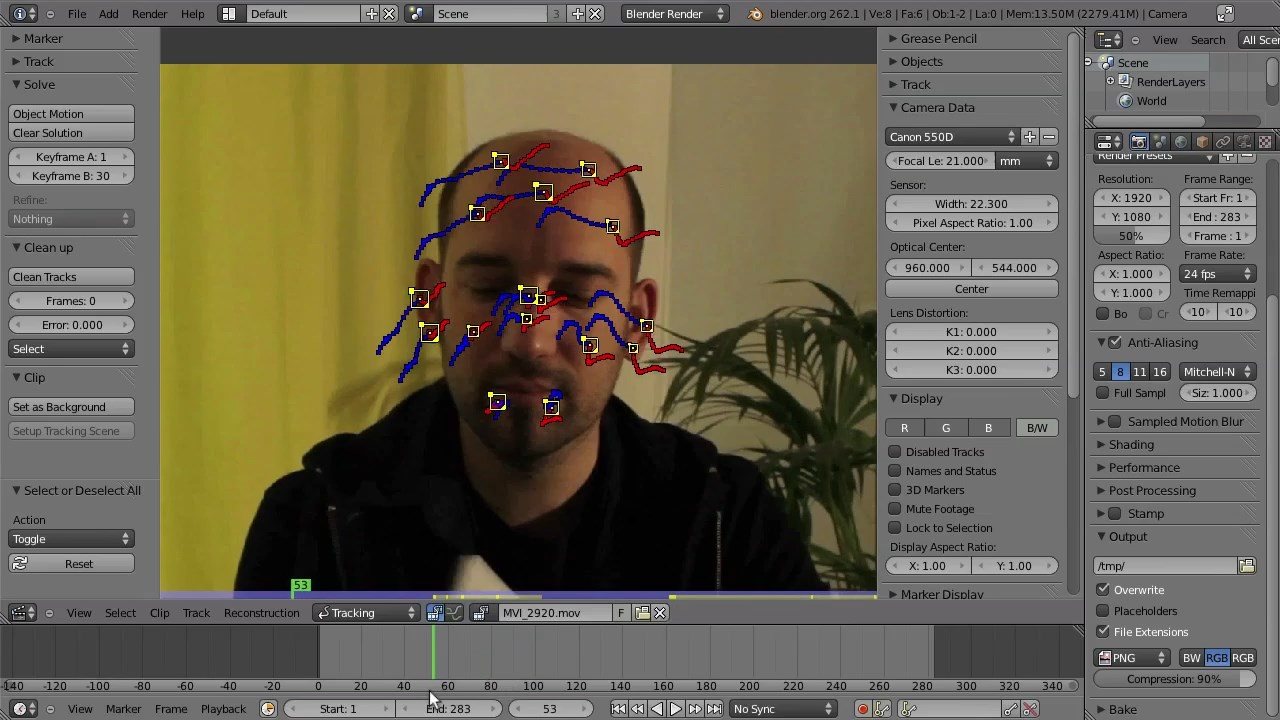Enable Mute Footage checkbox
Image resolution: width=1280 pixels, height=720 pixels.
895,509
